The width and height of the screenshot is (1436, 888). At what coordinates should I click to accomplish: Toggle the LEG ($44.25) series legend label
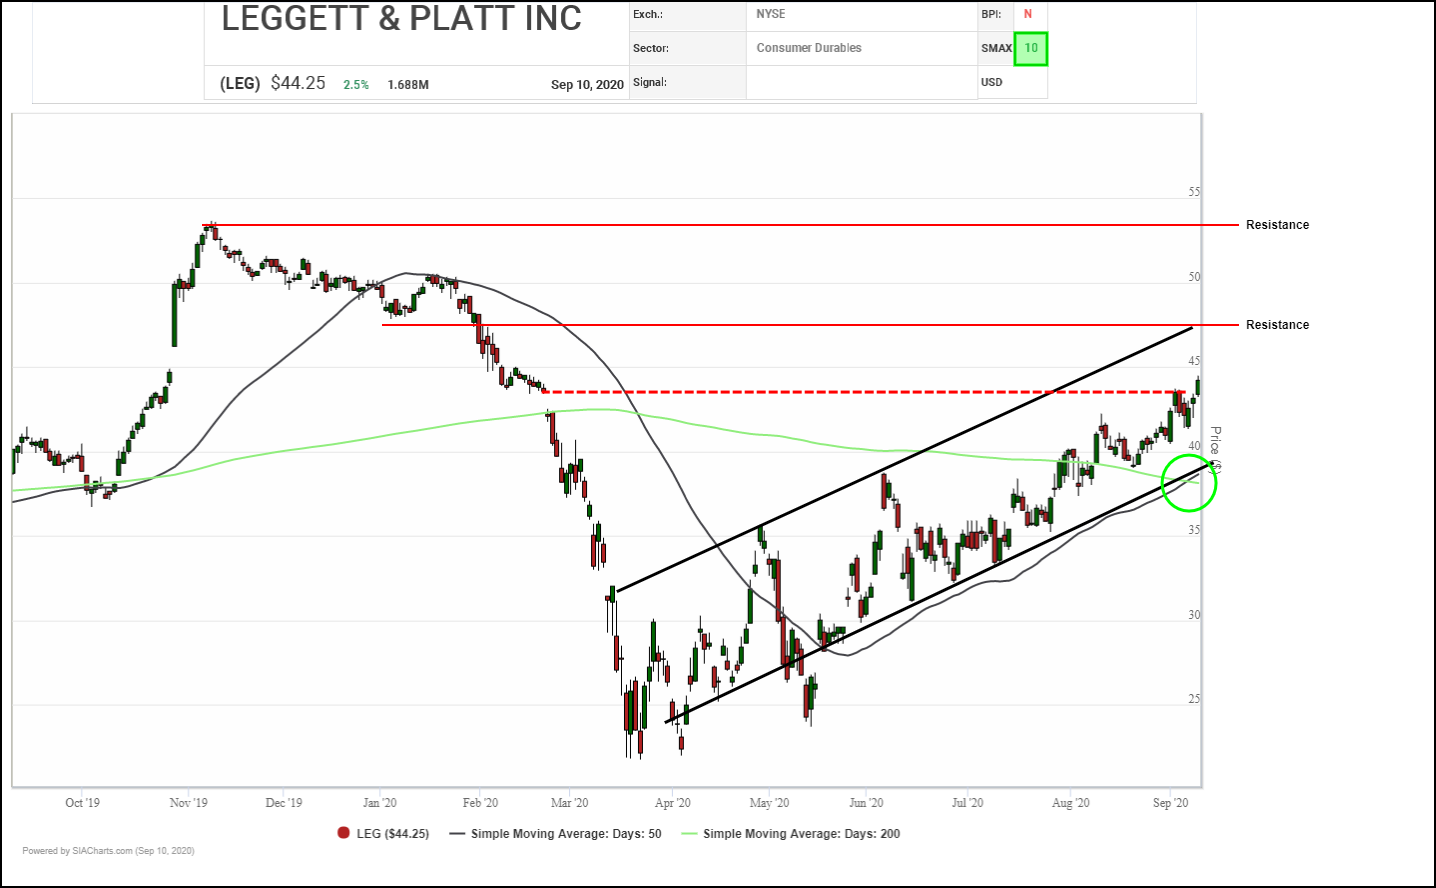(x=392, y=834)
